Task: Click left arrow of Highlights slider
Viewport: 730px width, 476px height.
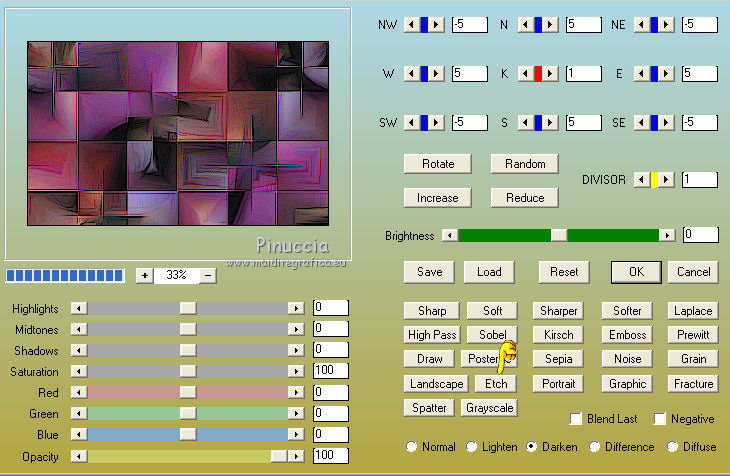Action: pyautogui.click(x=79, y=309)
